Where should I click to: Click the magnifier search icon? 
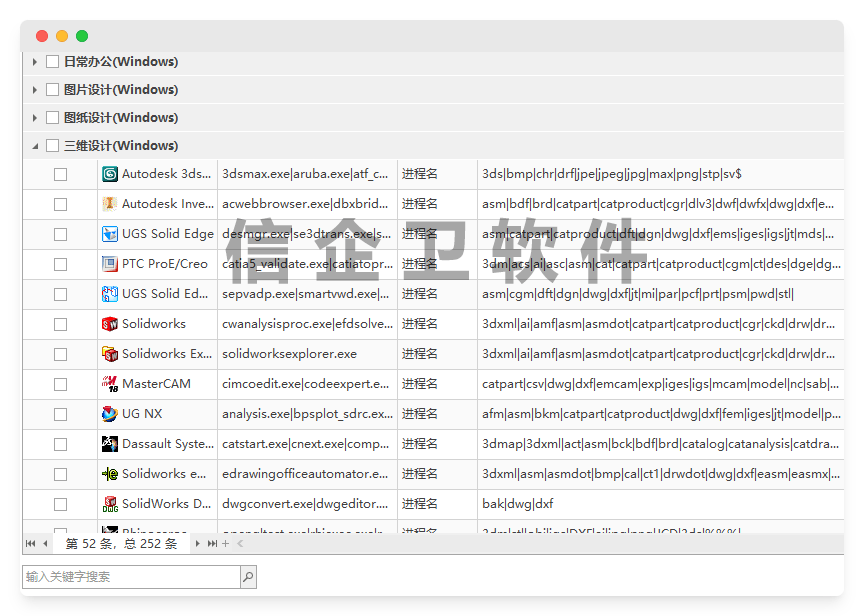point(248,577)
